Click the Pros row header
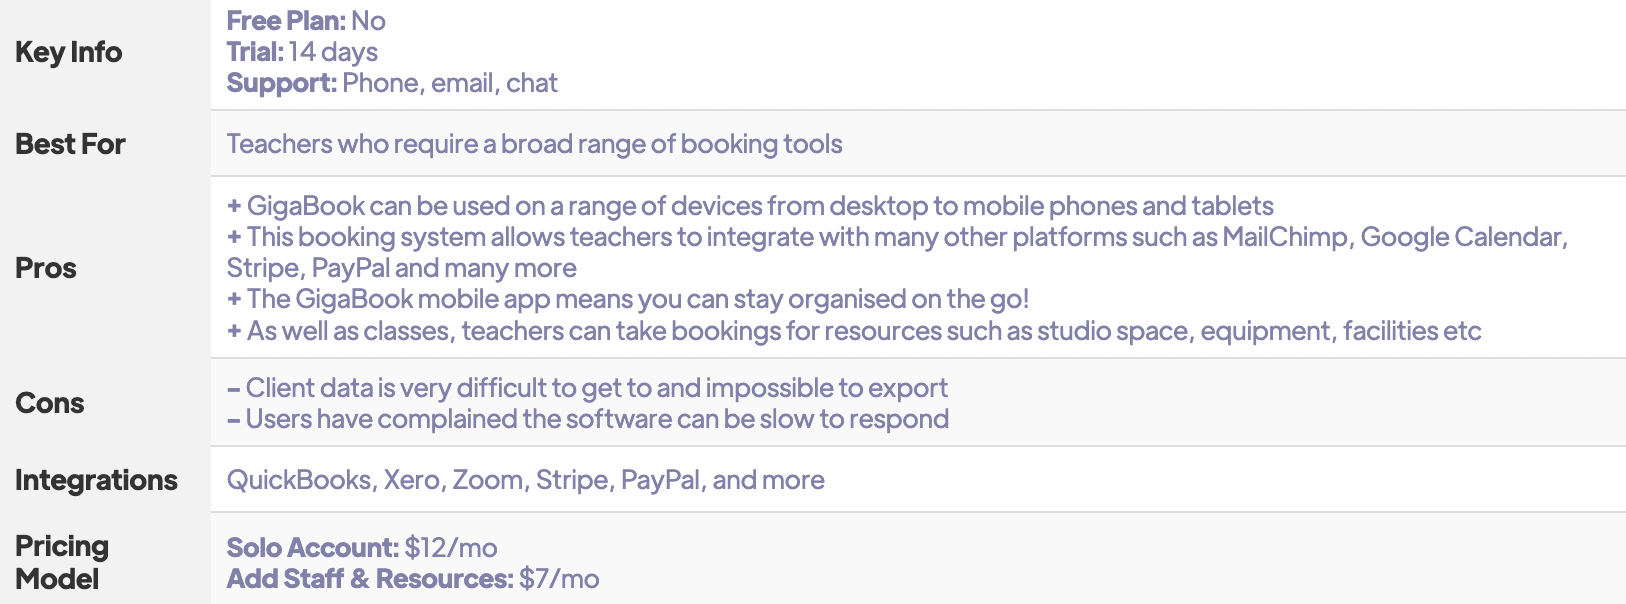 (x=46, y=268)
